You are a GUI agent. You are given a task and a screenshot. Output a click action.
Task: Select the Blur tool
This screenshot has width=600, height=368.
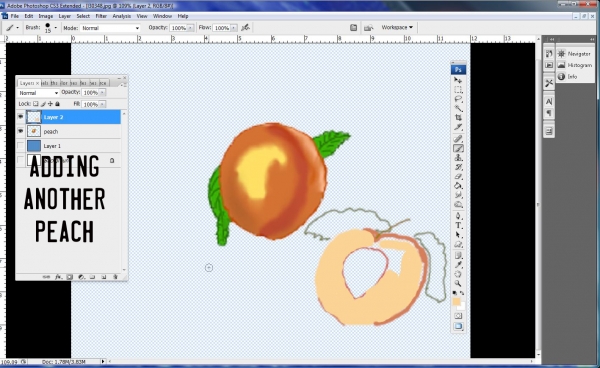[458, 195]
